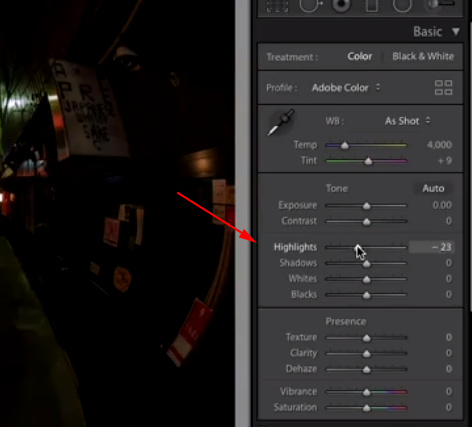
Task: Click the dark photo preview
Action: click(x=117, y=213)
